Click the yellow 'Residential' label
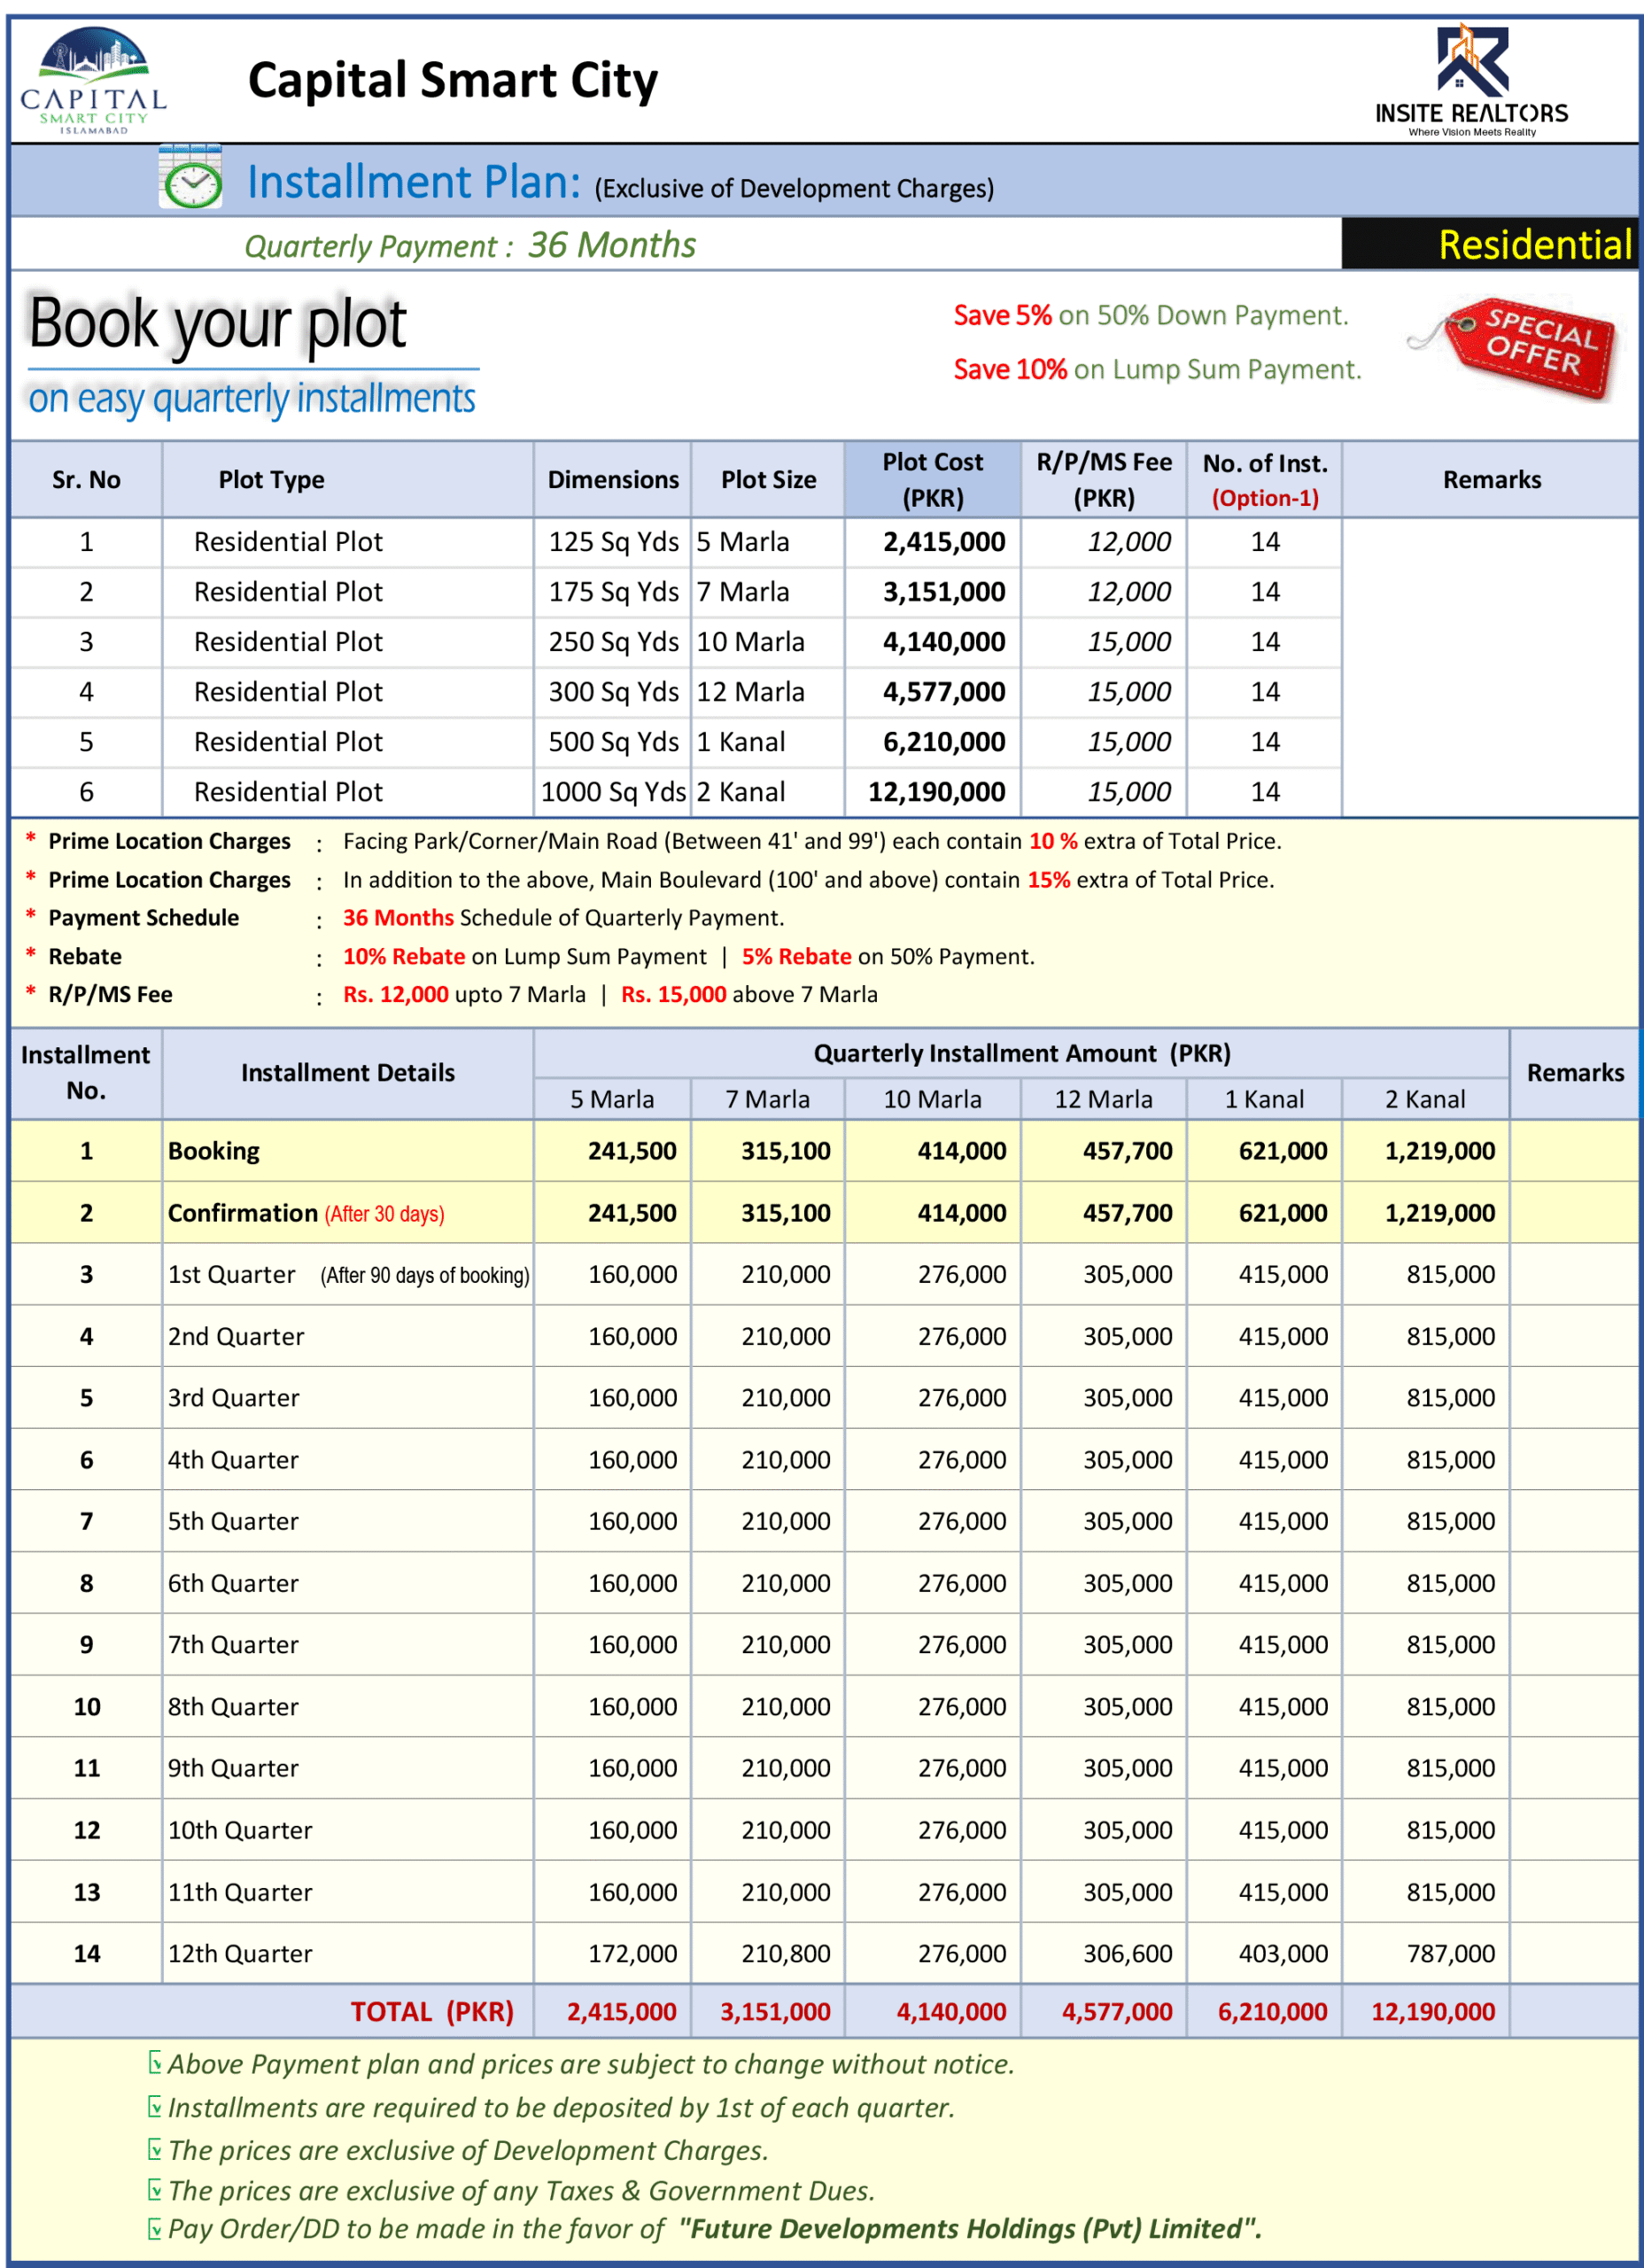The width and height of the screenshot is (1644, 2268). point(1535,245)
